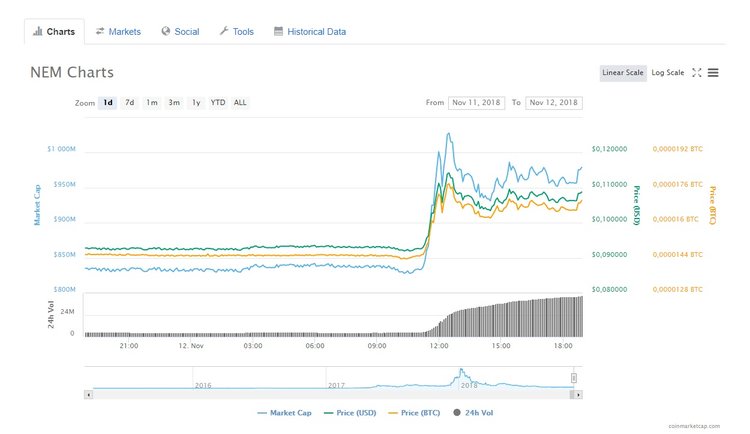Set zoom range to 1m

[x=152, y=102]
